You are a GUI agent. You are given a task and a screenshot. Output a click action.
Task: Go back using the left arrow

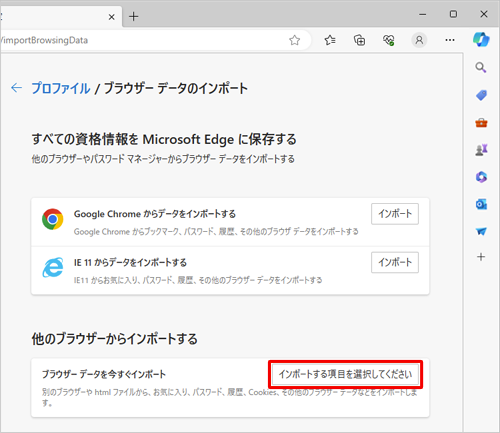(x=16, y=88)
